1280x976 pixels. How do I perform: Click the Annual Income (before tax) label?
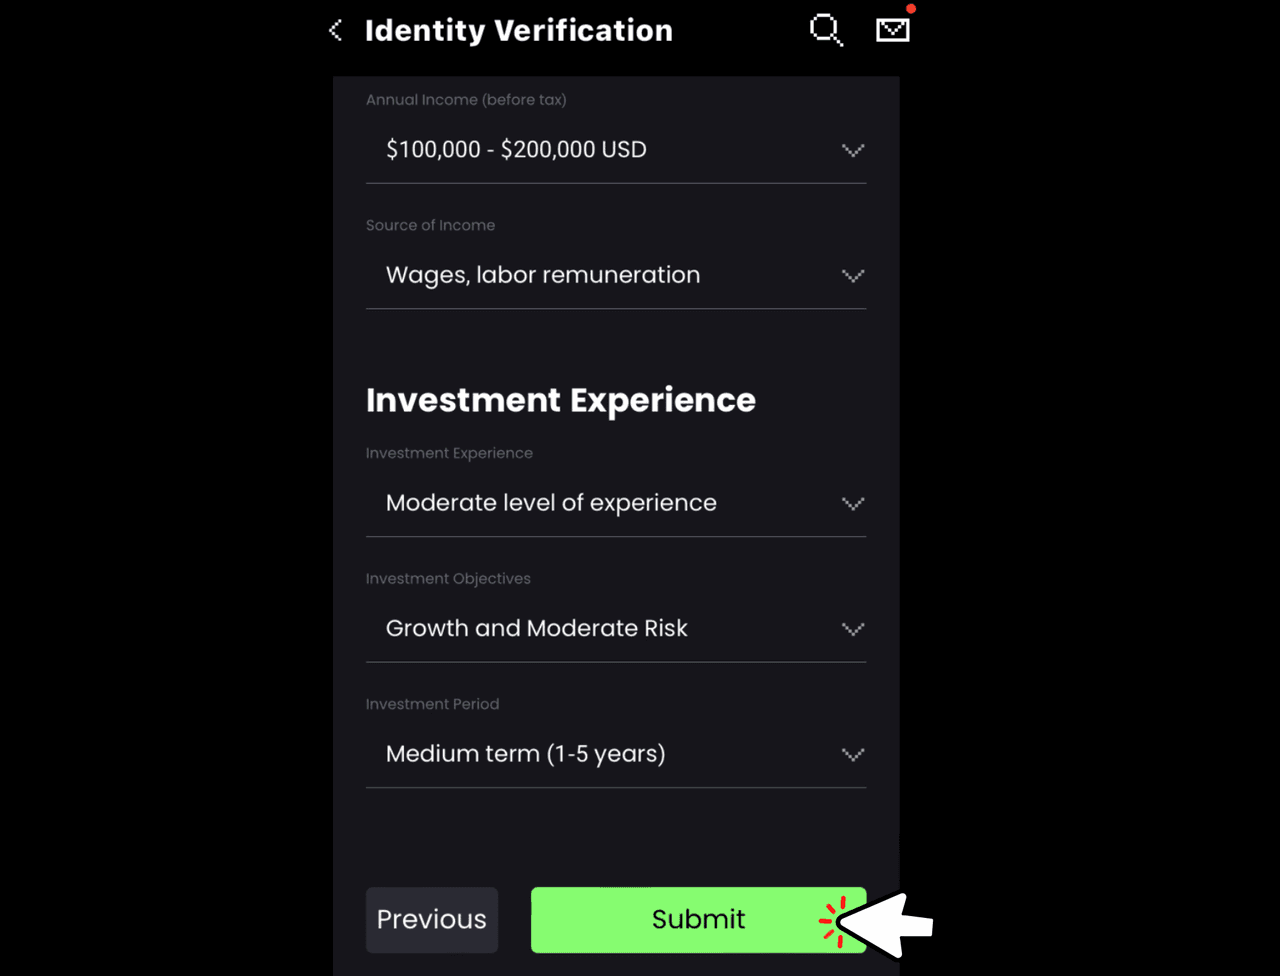[x=466, y=100]
